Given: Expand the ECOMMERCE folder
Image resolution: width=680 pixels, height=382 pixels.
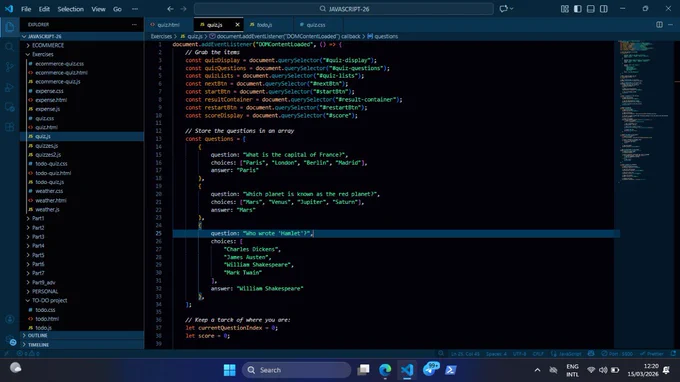Looking at the screenshot, I should click(82, 45).
